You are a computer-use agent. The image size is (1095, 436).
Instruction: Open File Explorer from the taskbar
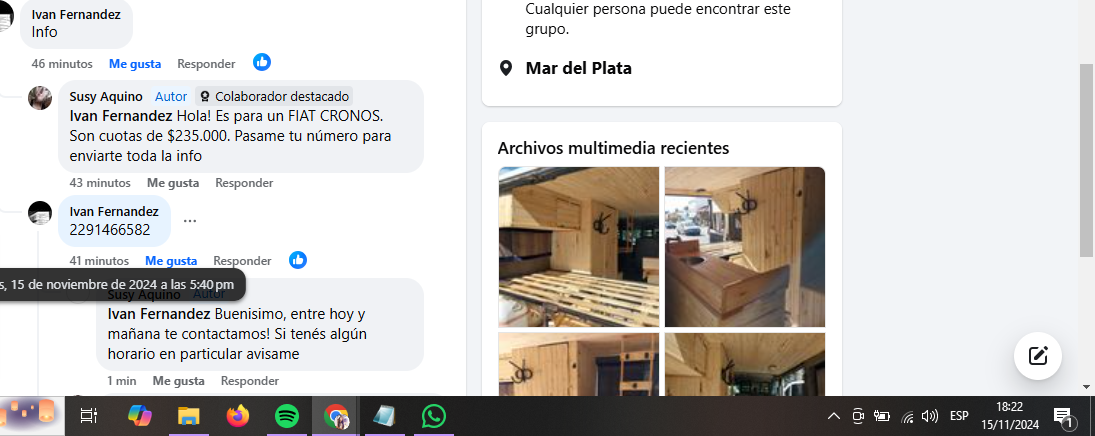(x=189, y=416)
